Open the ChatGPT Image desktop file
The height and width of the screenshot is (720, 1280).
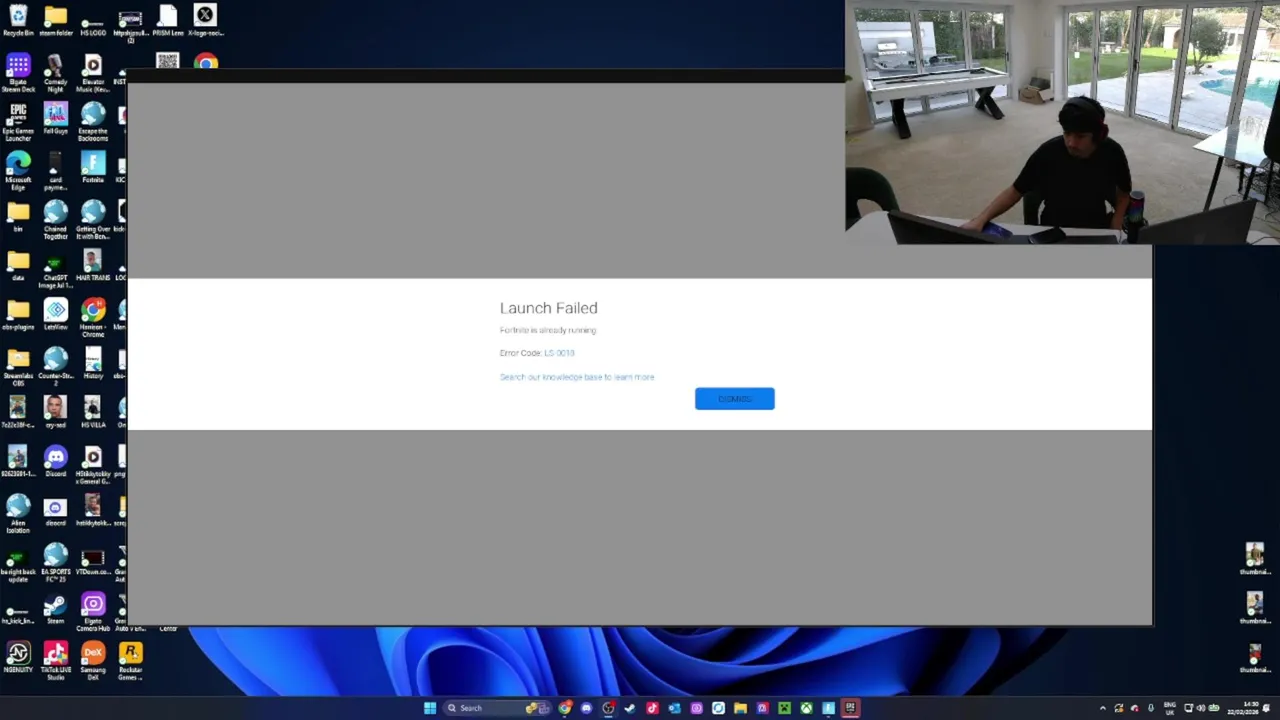[56, 269]
